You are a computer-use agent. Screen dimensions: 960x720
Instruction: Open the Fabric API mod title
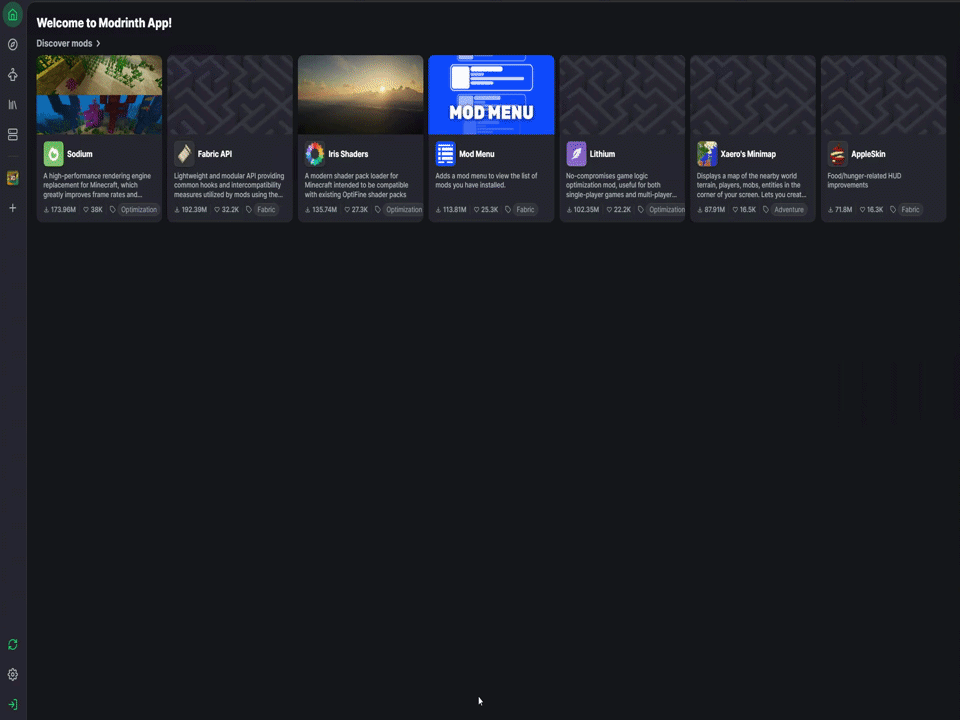coord(215,154)
